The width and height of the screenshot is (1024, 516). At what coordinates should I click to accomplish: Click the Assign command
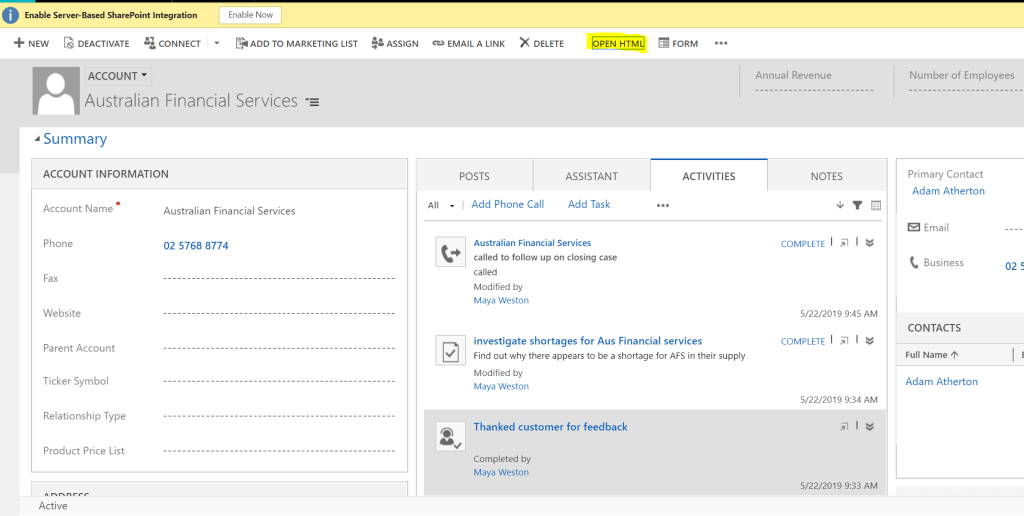pyautogui.click(x=395, y=44)
